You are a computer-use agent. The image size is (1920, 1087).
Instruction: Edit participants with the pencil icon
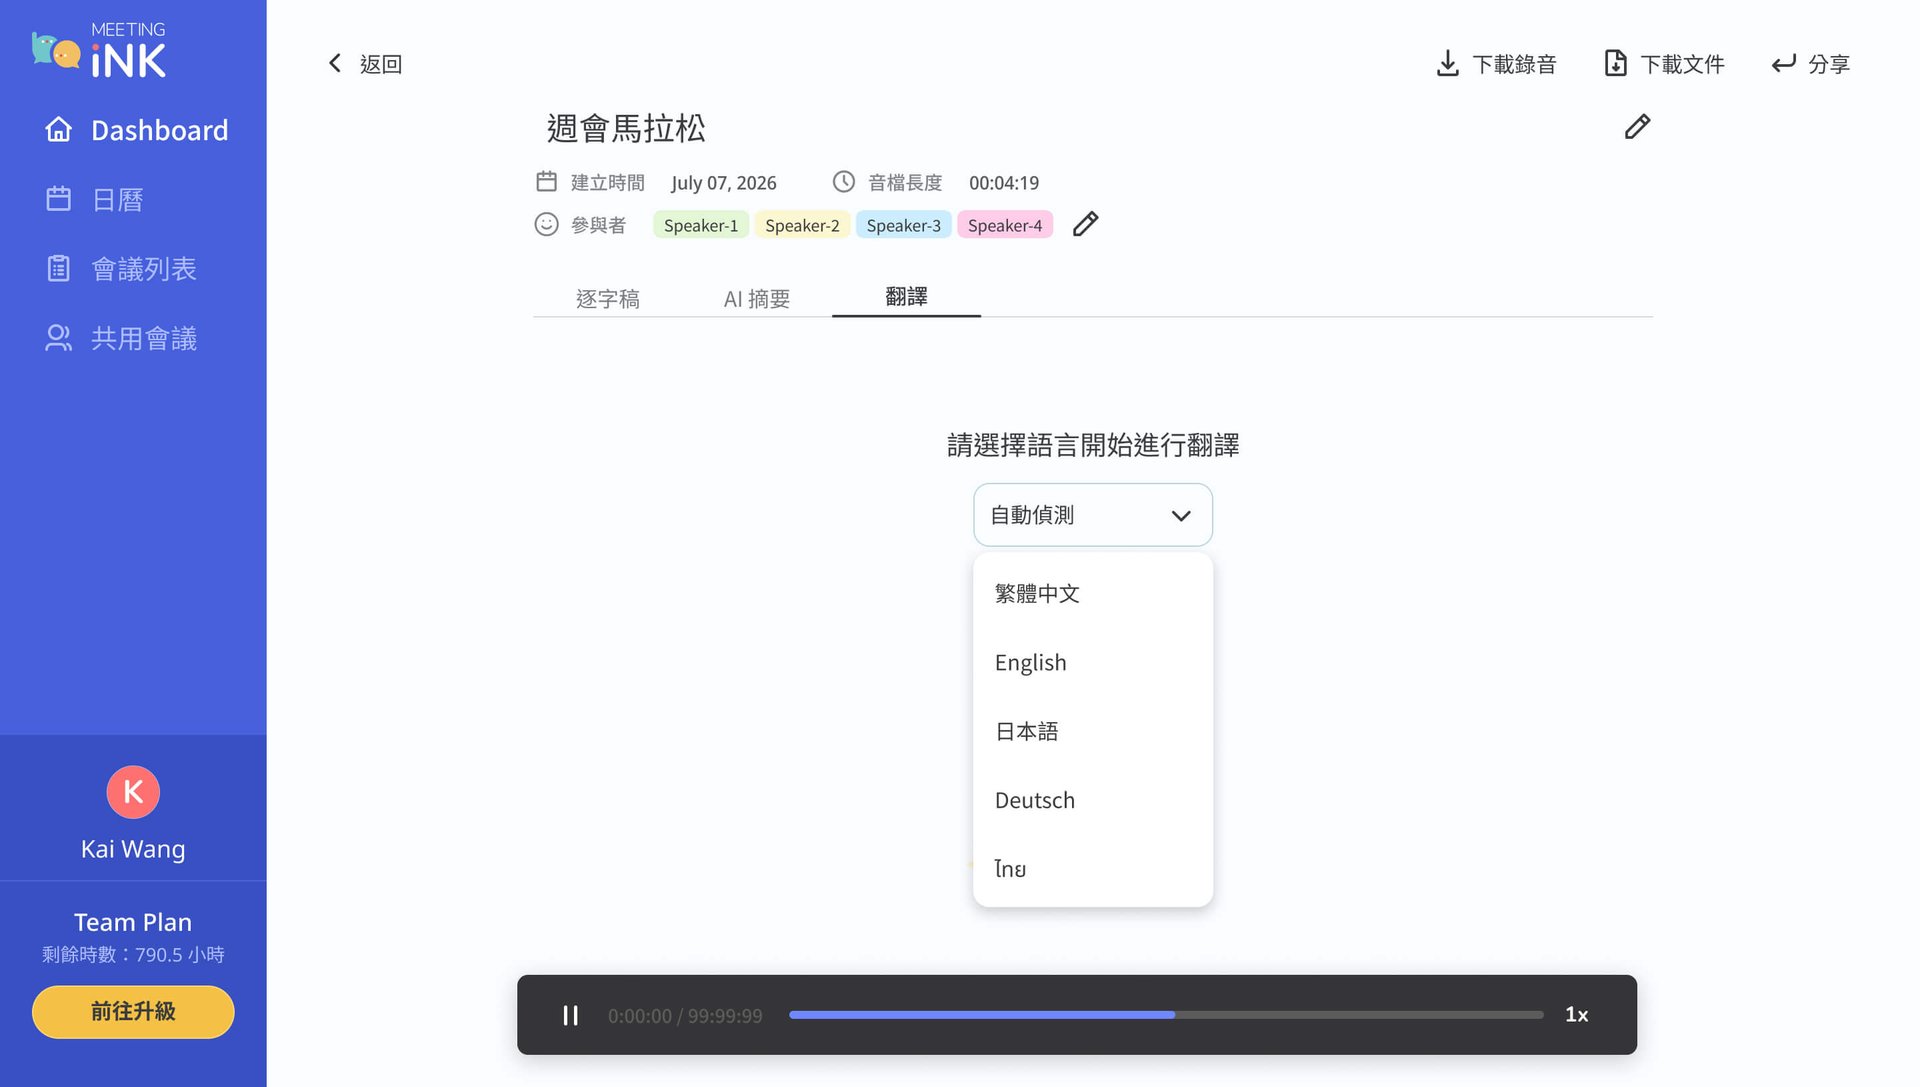pyautogui.click(x=1085, y=224)
